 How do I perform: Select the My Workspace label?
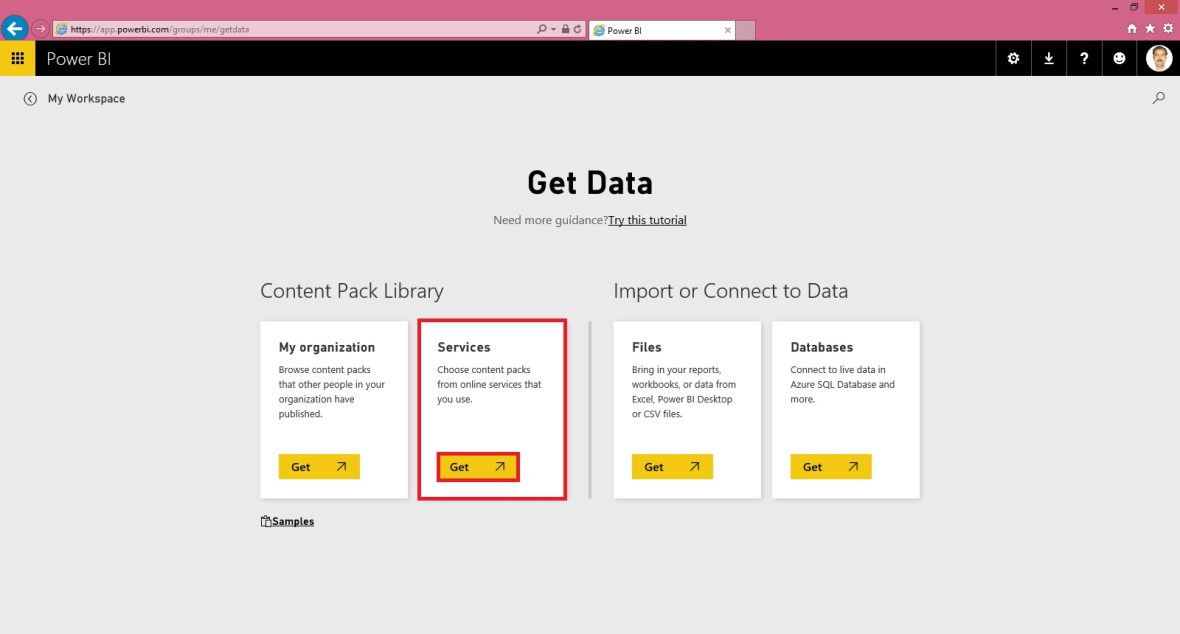click(87, 98)
